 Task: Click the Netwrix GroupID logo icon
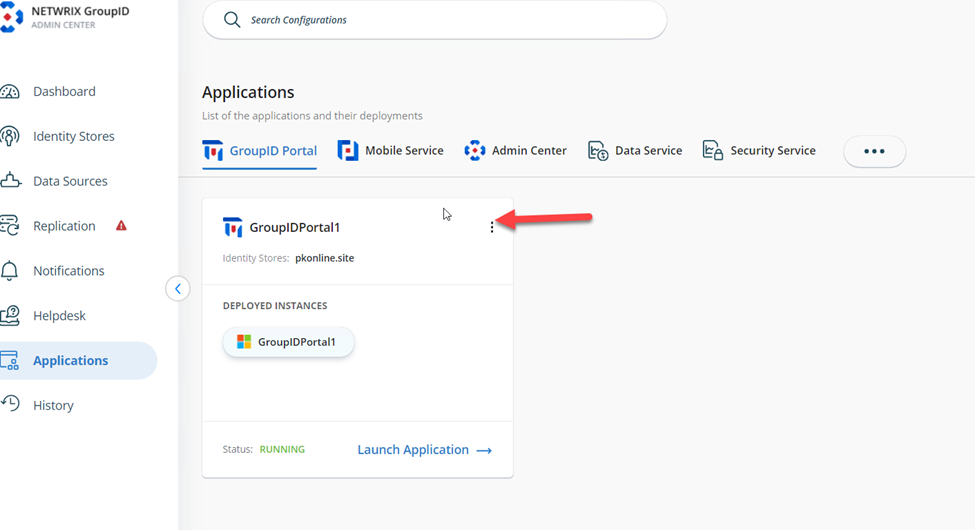pos(11,17)
